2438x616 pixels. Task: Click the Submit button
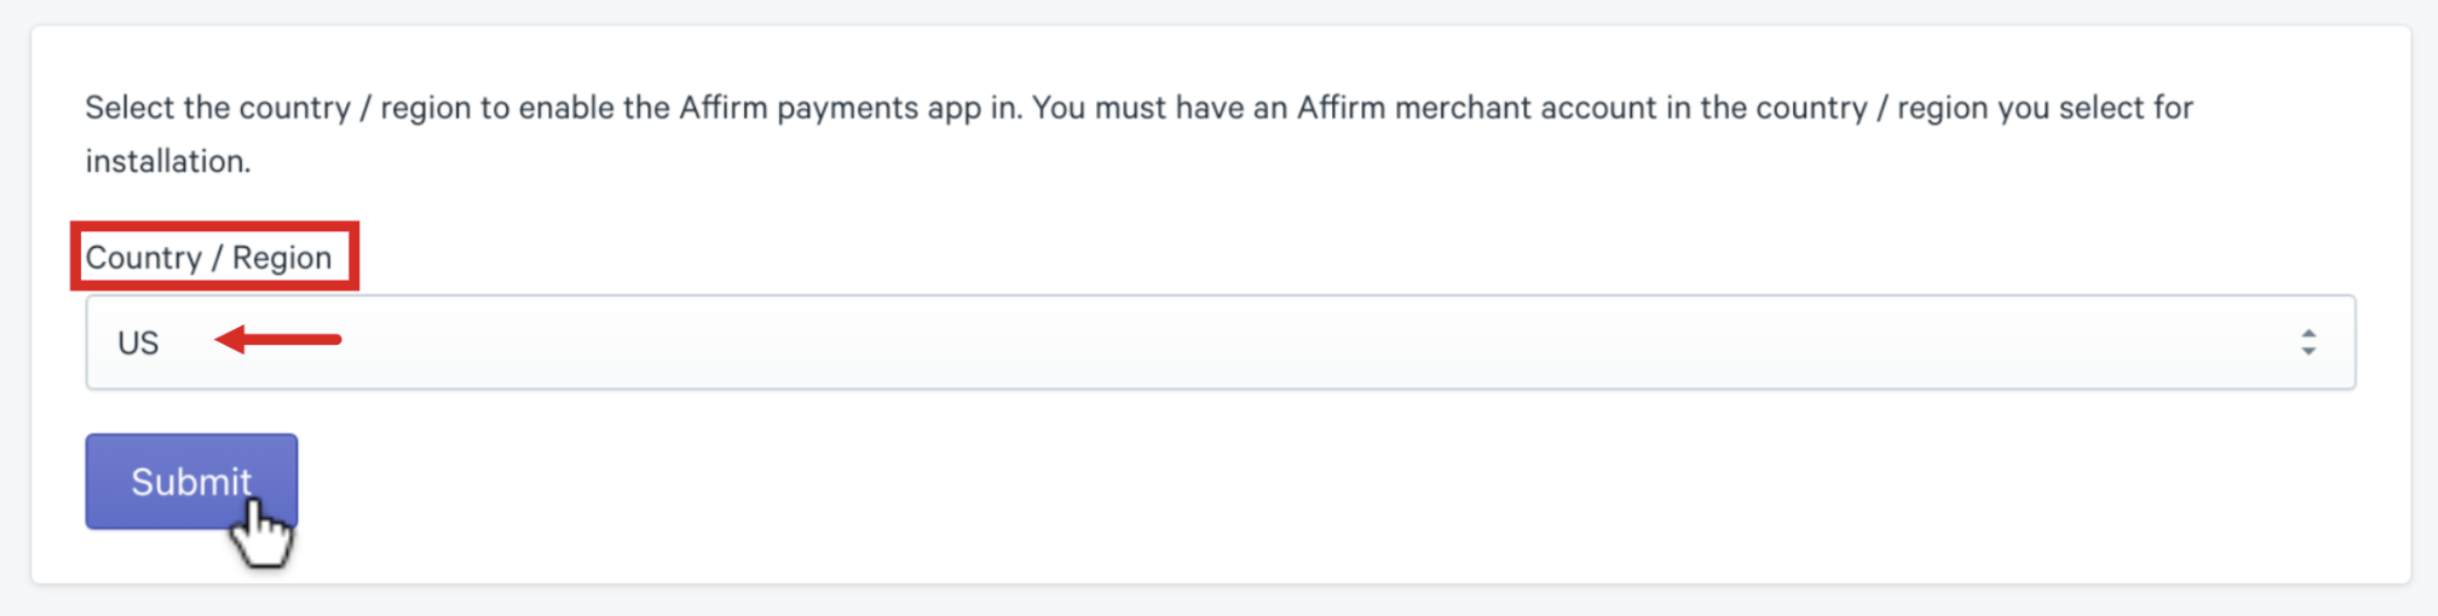point(191,481)
